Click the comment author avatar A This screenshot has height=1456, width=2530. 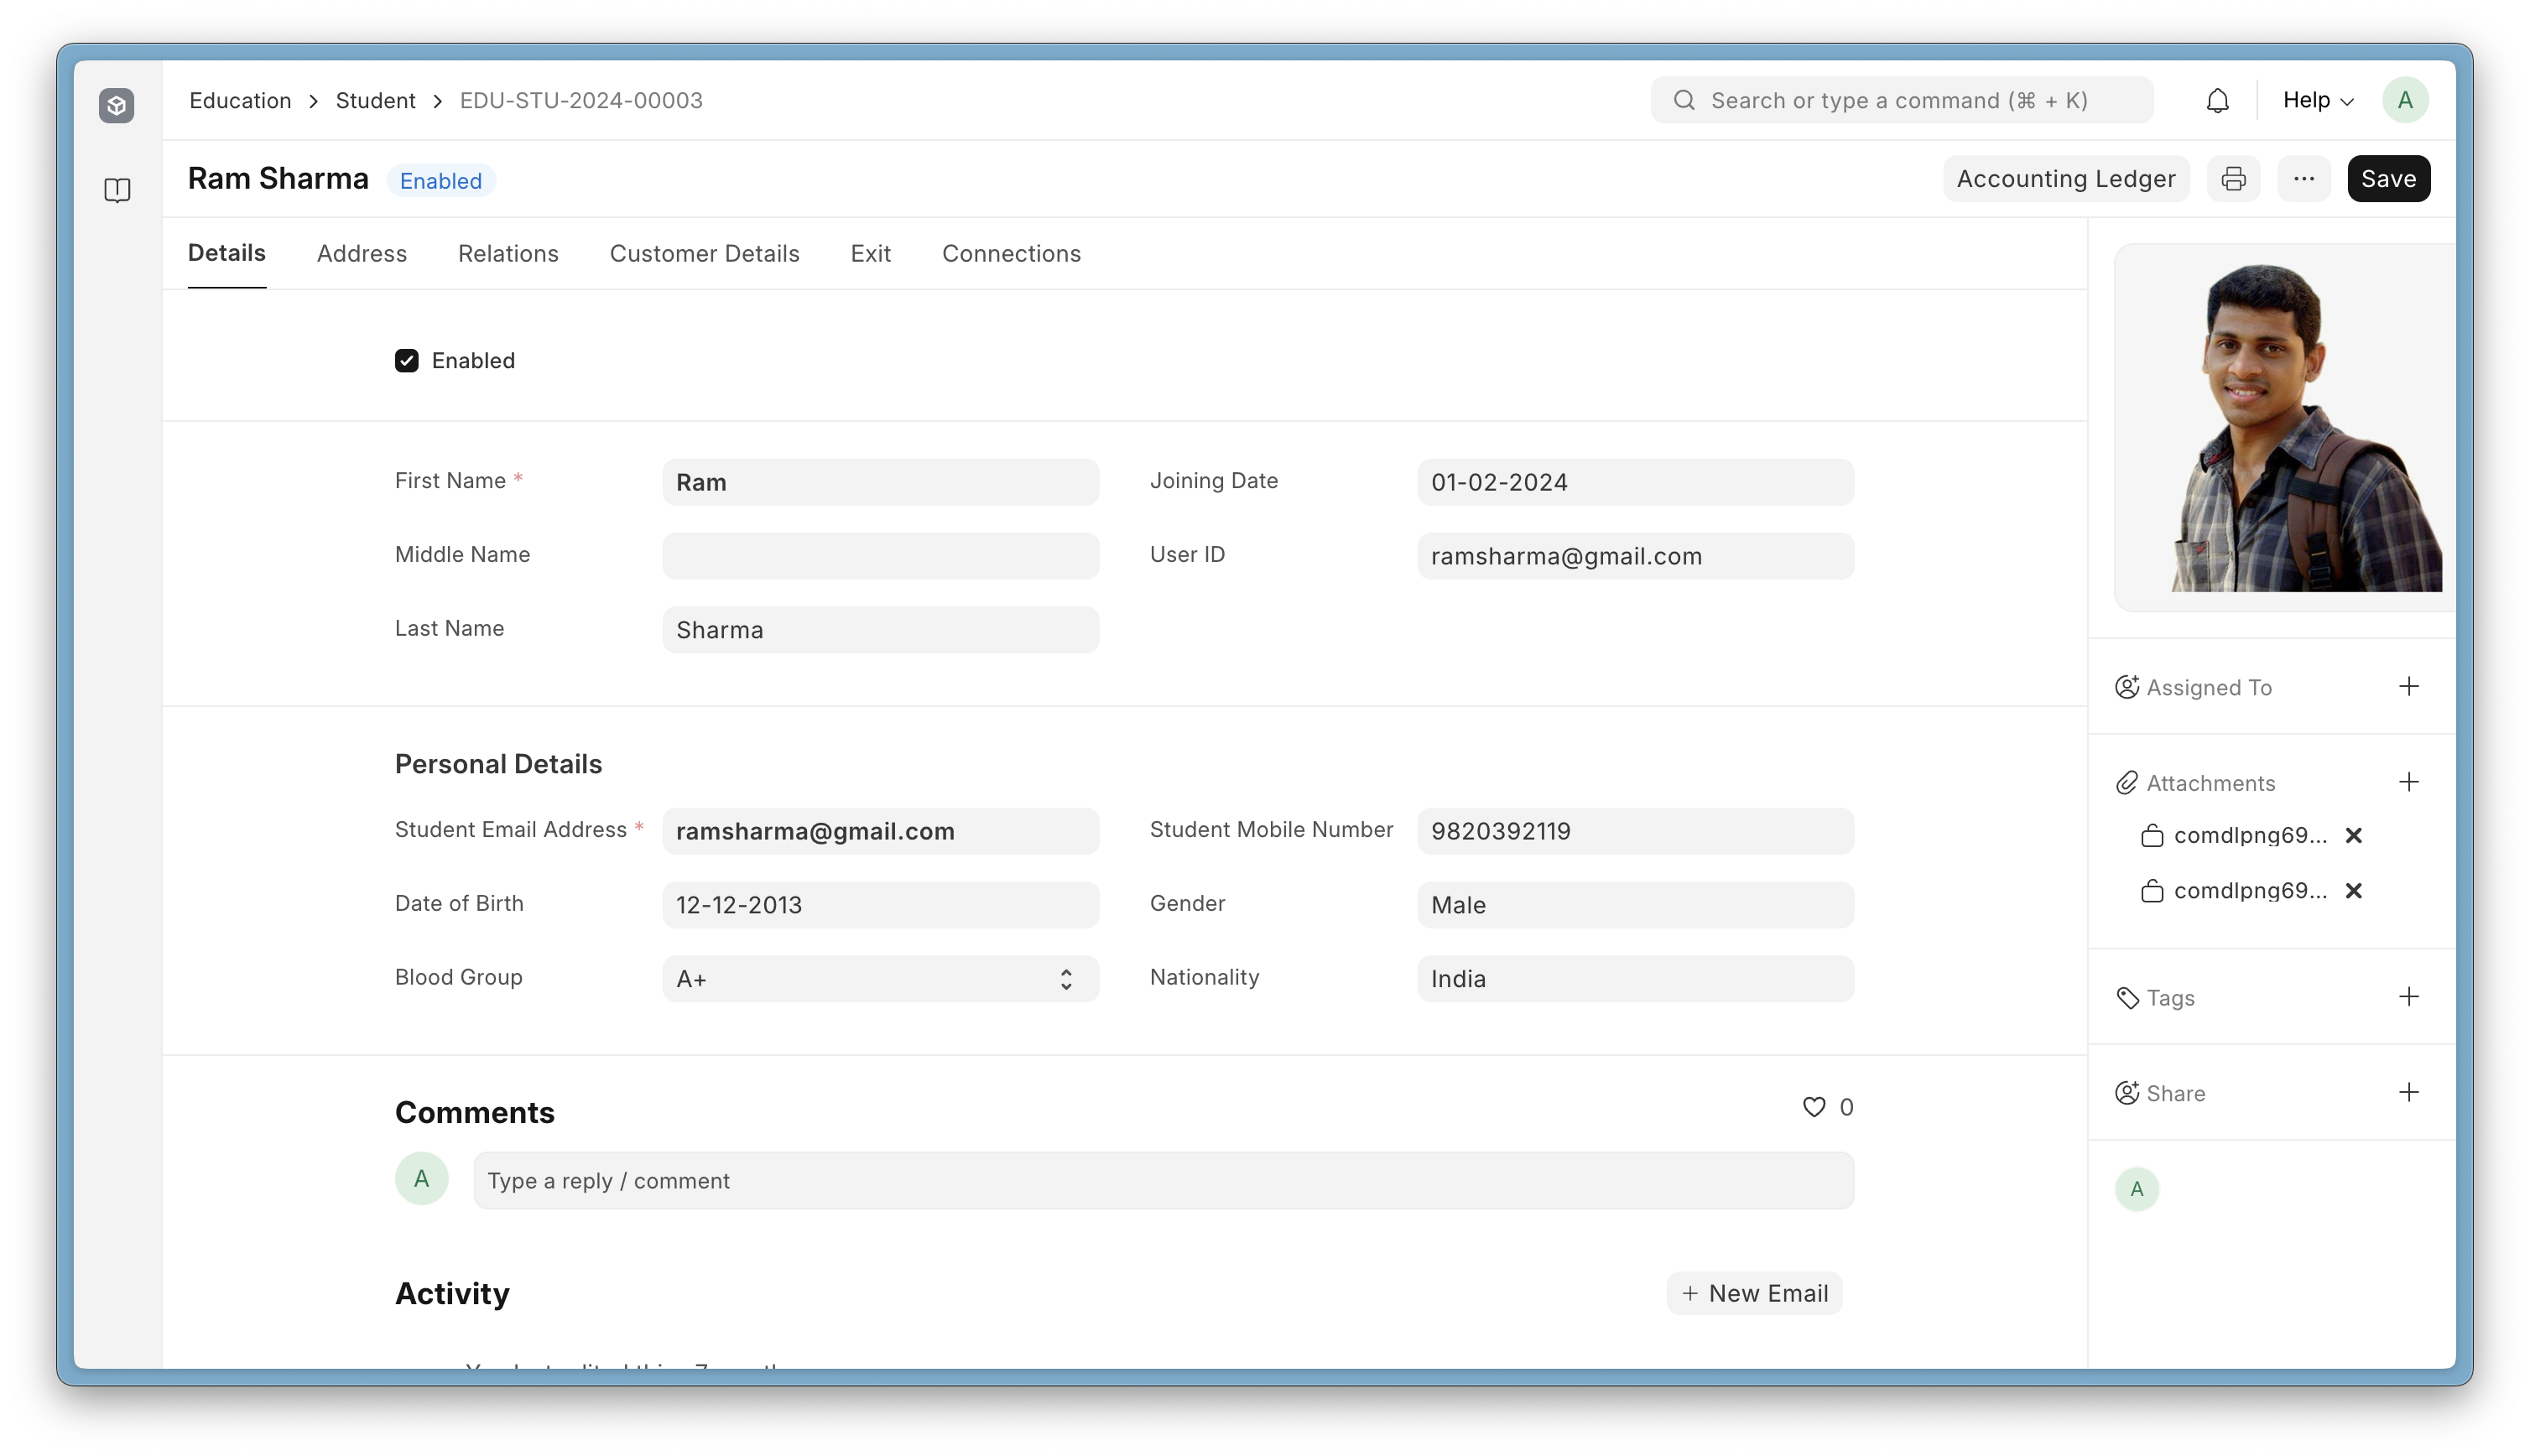[x=421, y=1179]
